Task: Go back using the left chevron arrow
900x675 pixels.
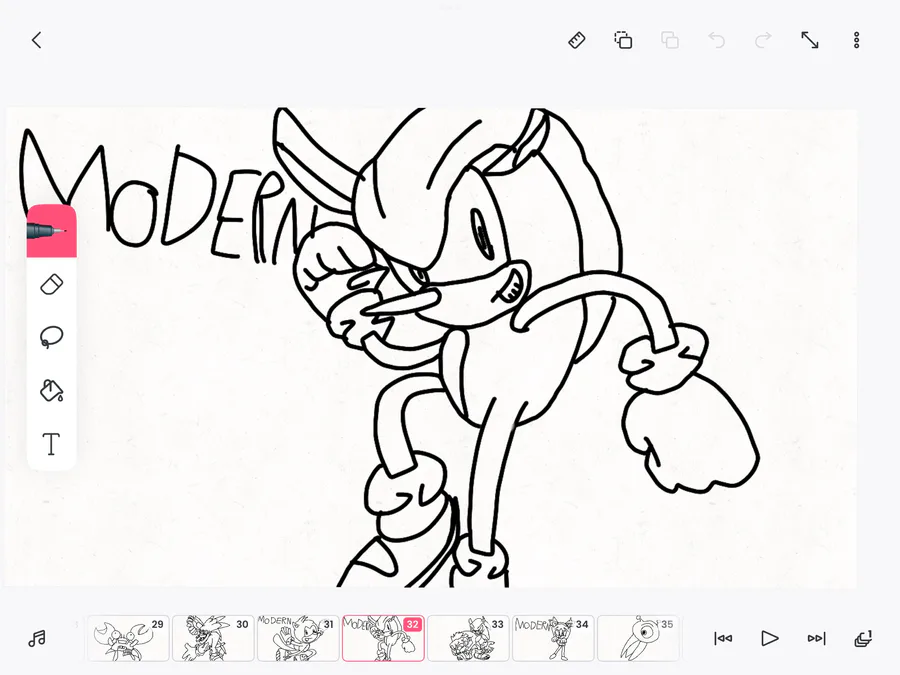Action: point(37,40)
